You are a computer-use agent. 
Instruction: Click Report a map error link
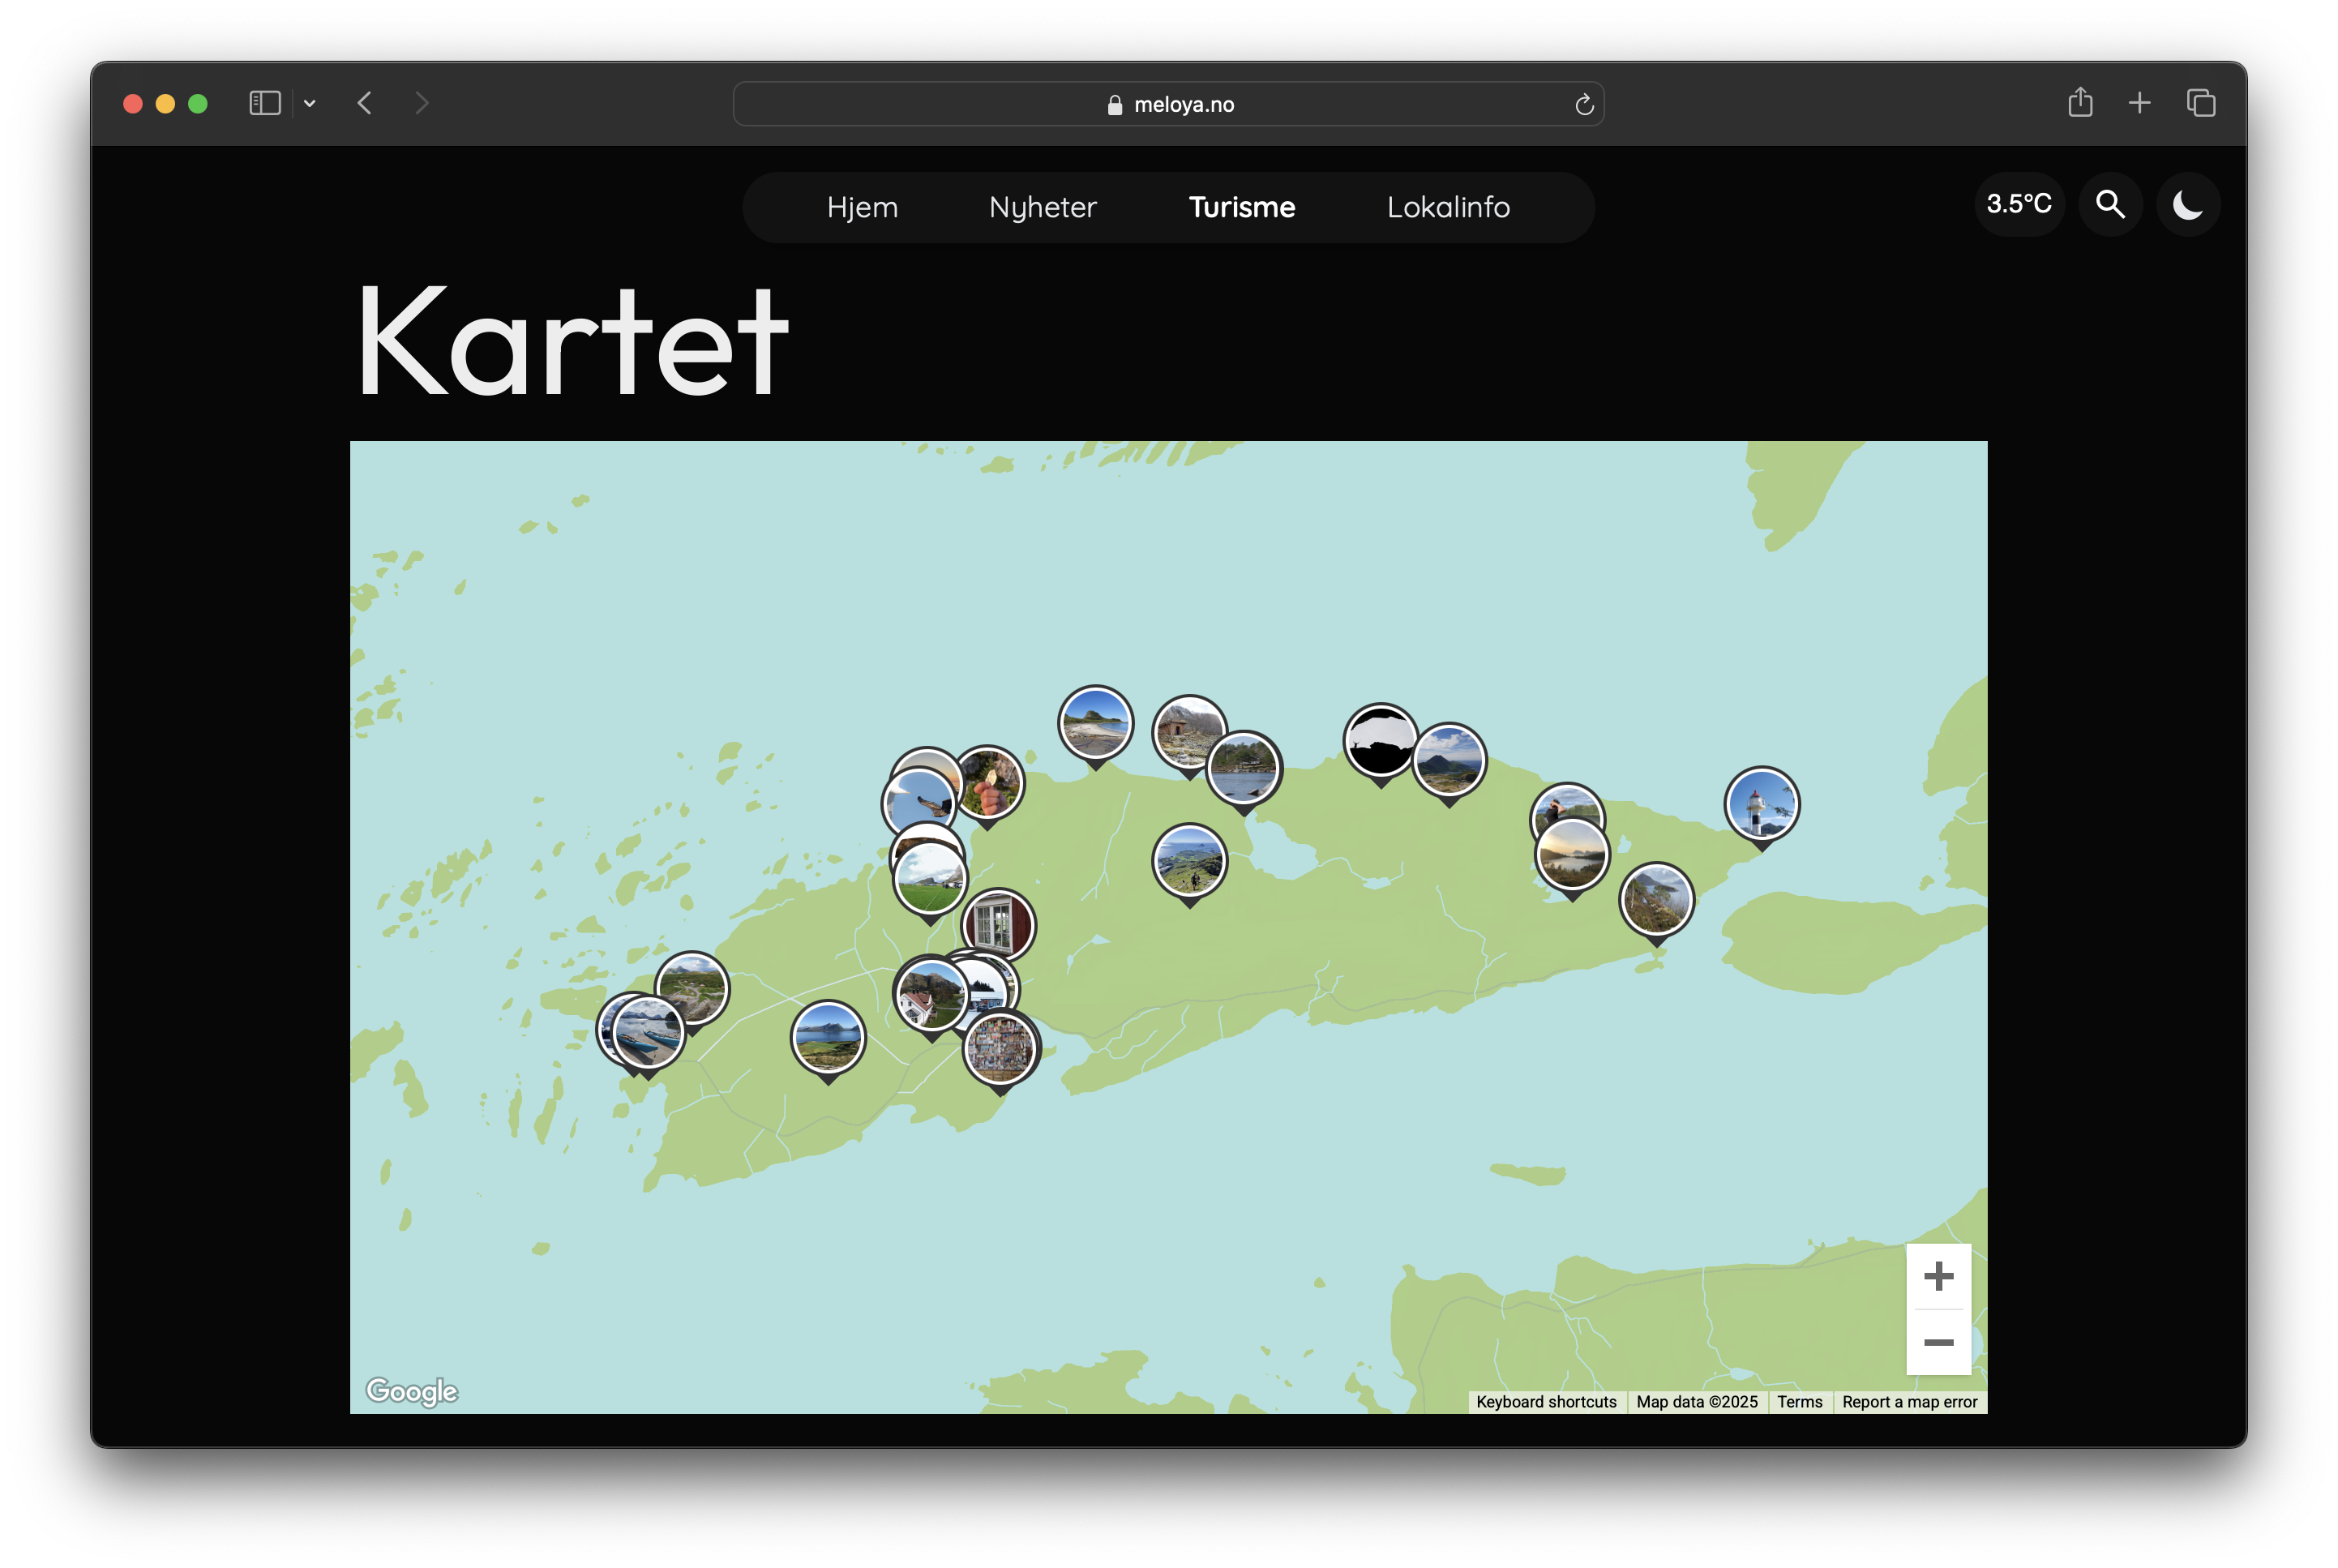point(1908,1401)
